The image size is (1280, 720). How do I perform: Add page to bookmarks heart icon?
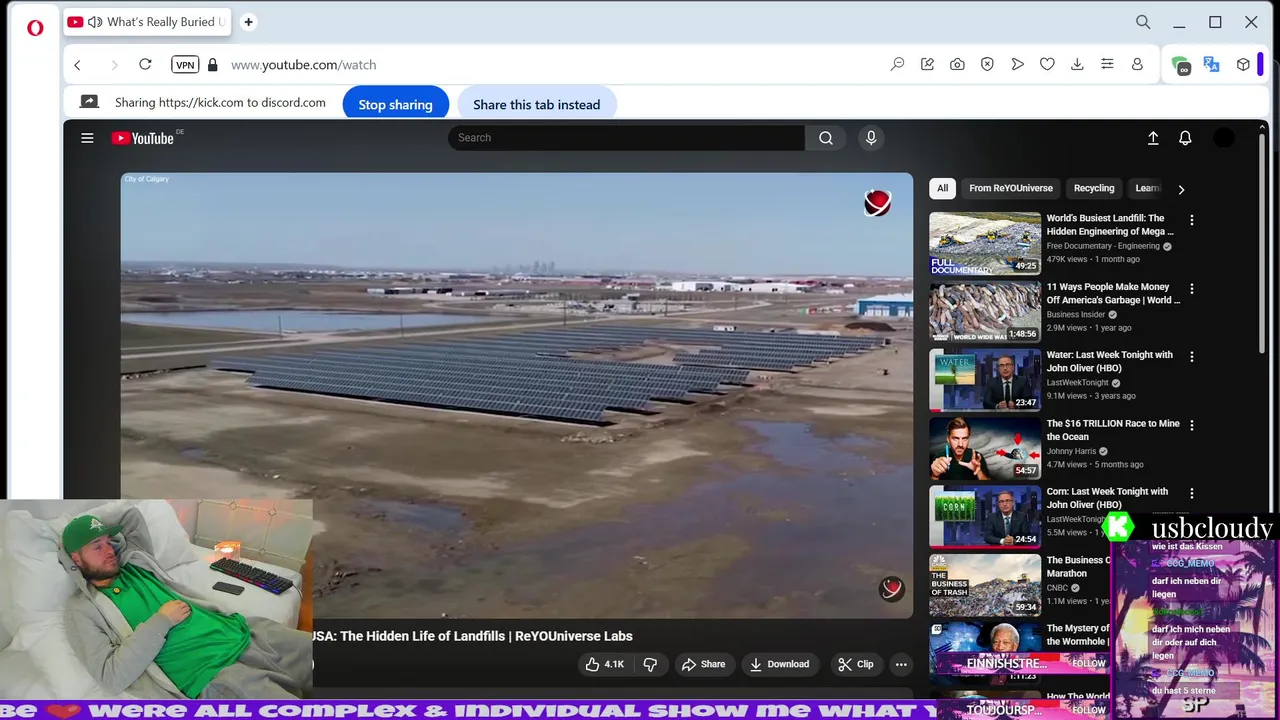click(x=1047, y=64)
